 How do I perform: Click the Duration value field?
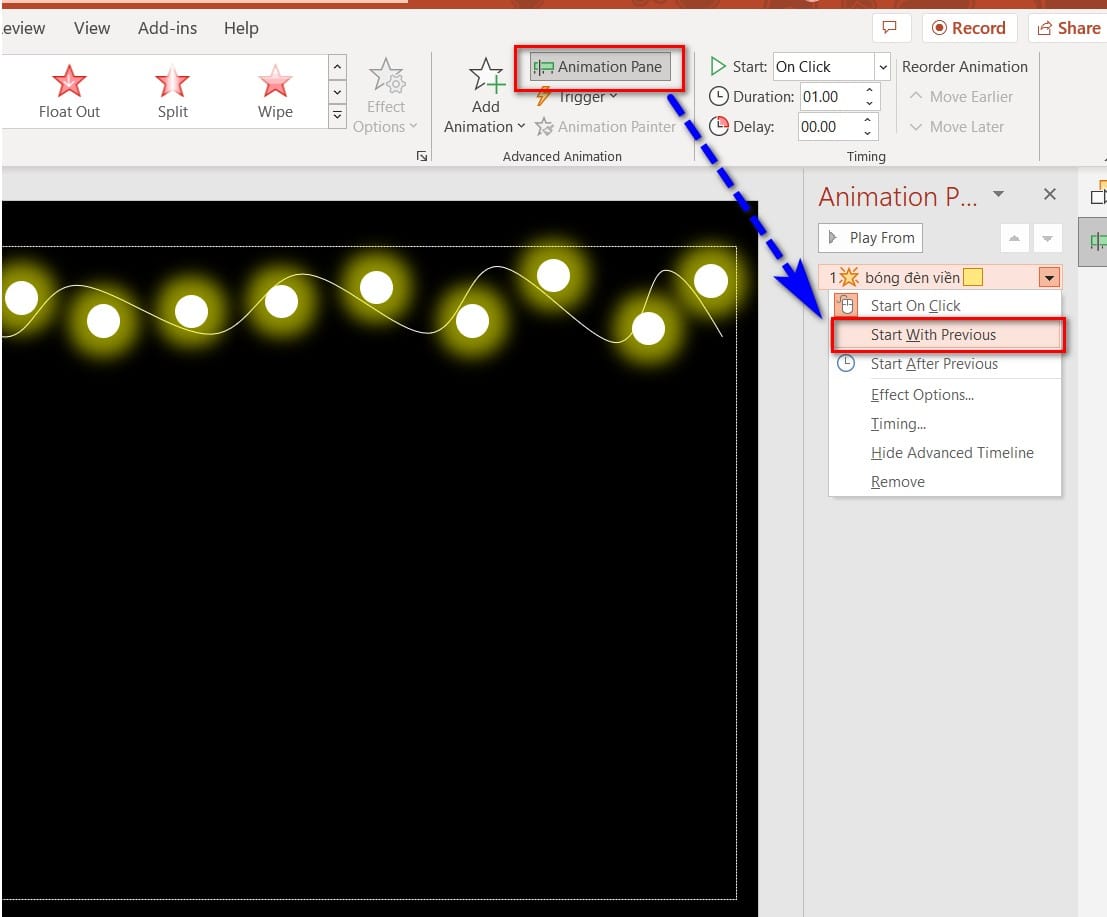829,97
